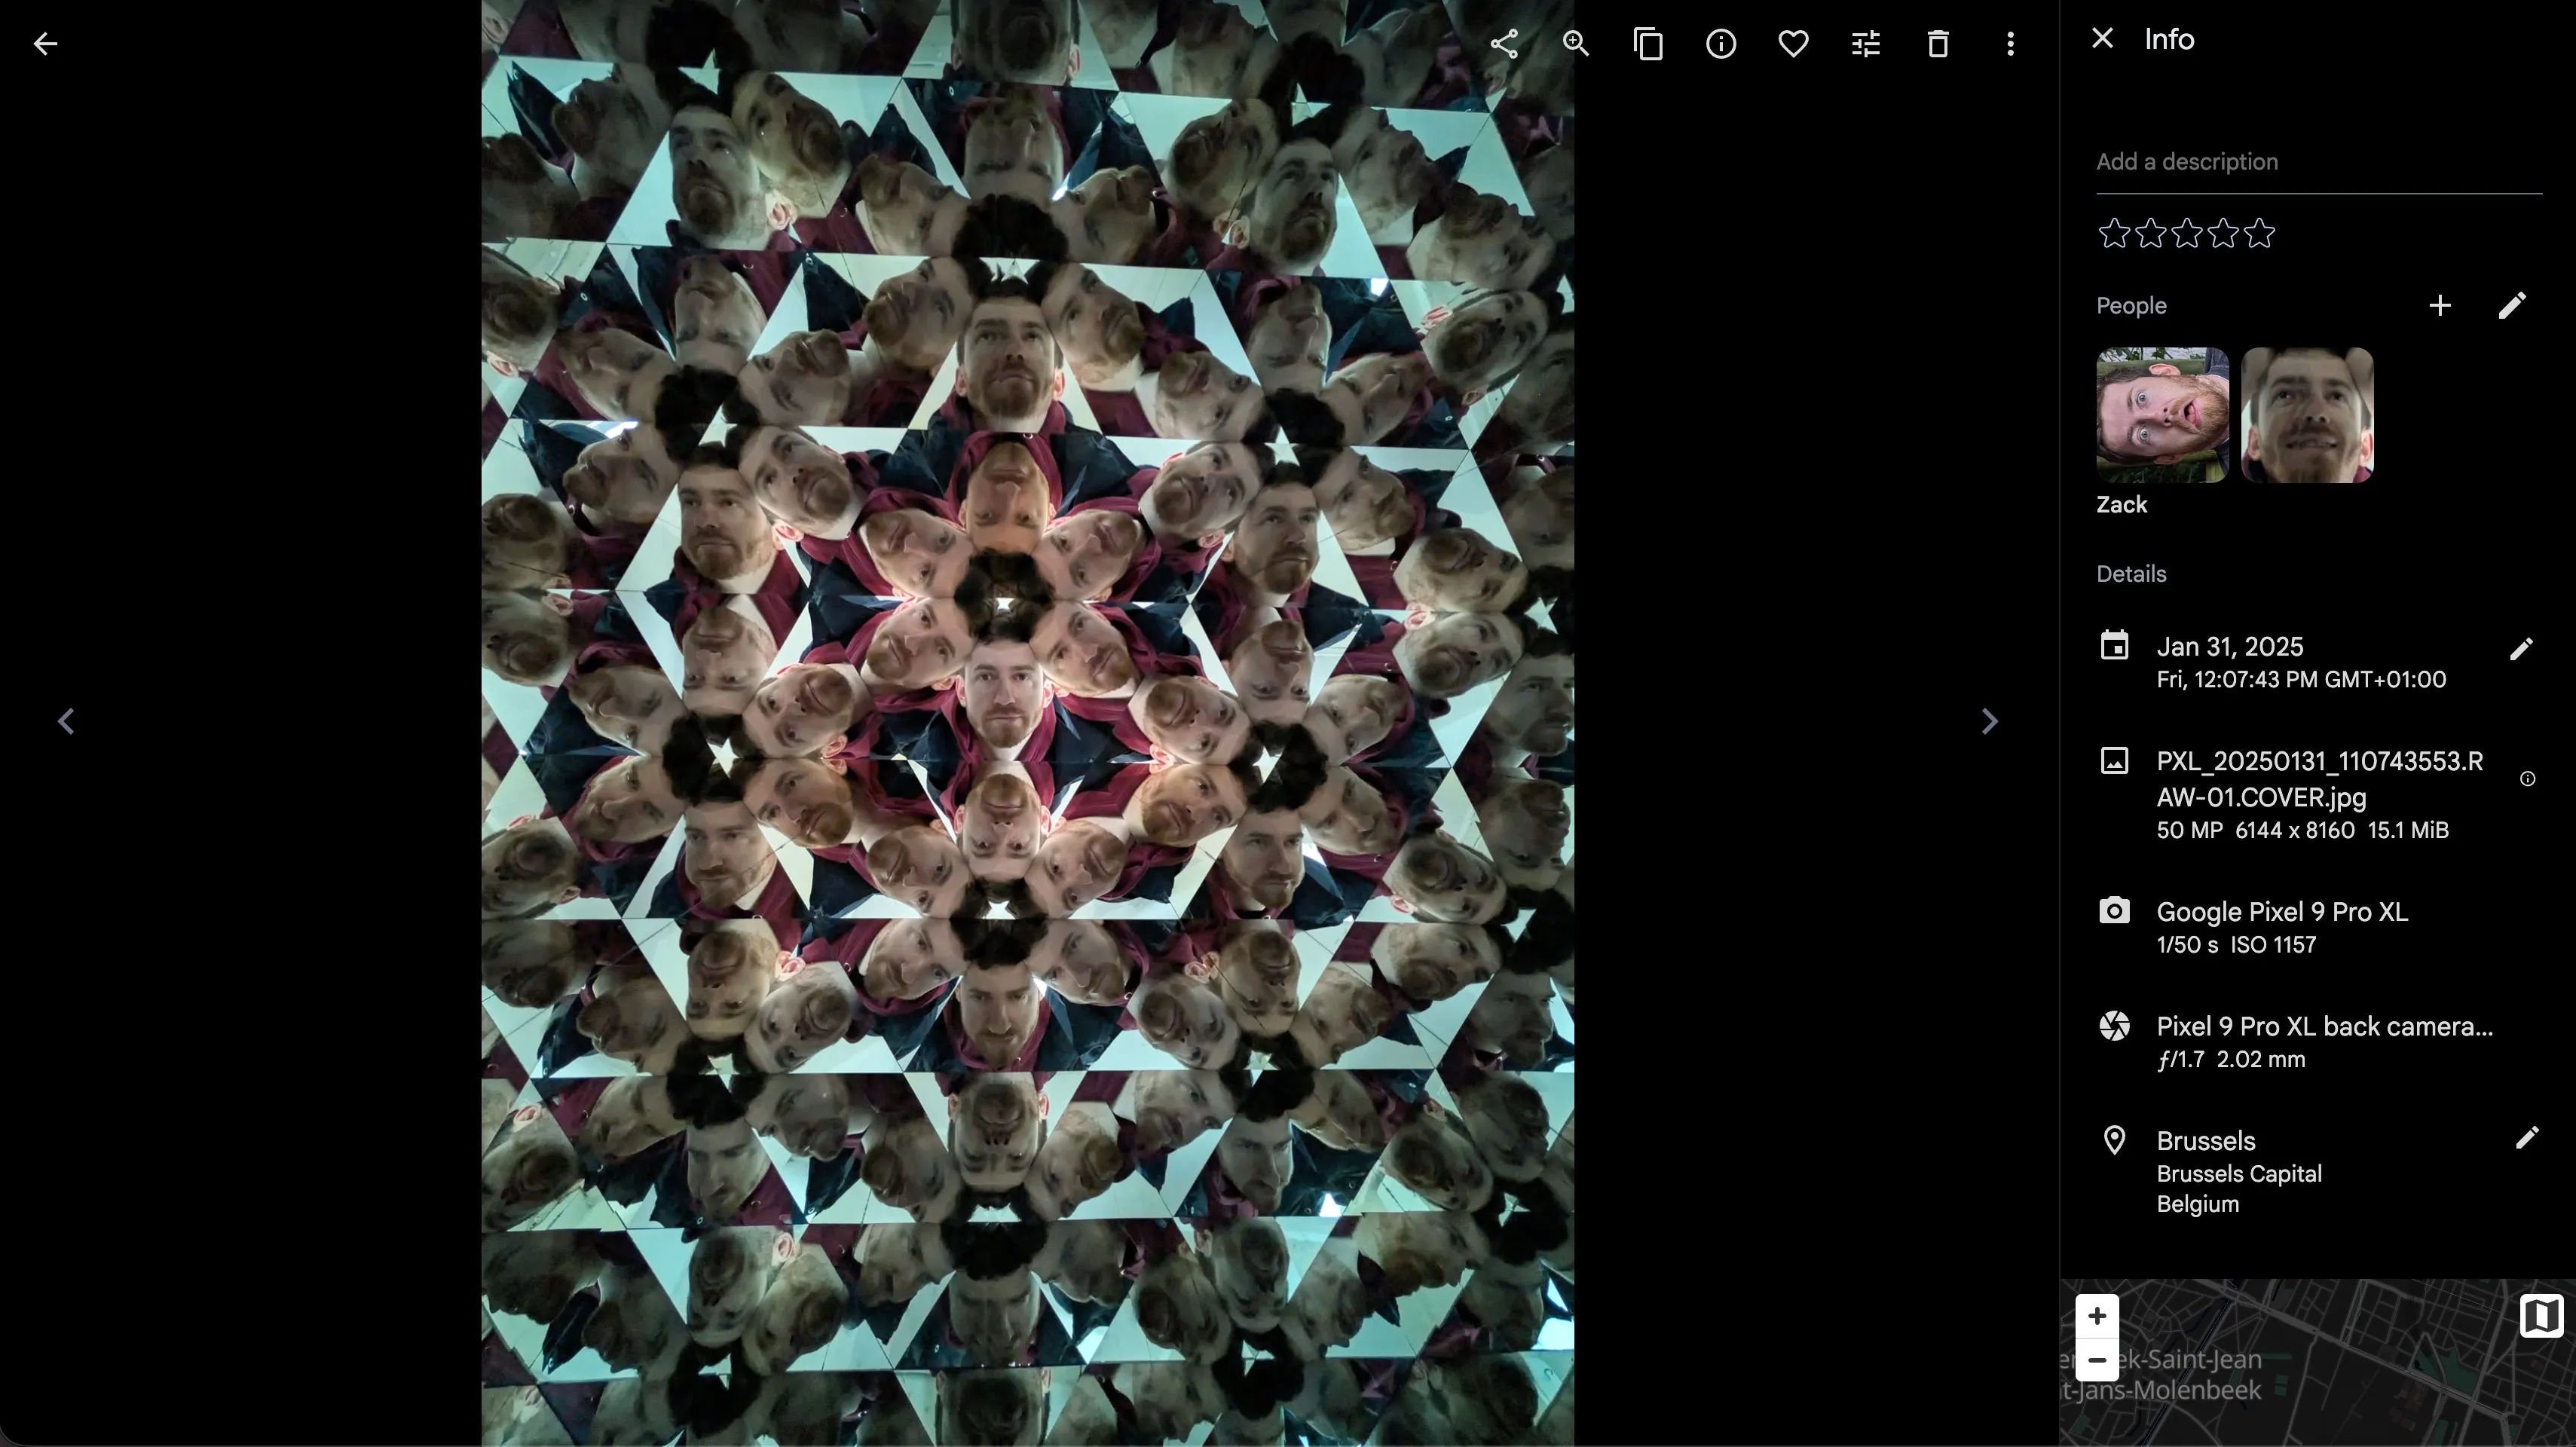Go back with the top-left arrow
This screenshot has height=1447, width=2576.
45,44
